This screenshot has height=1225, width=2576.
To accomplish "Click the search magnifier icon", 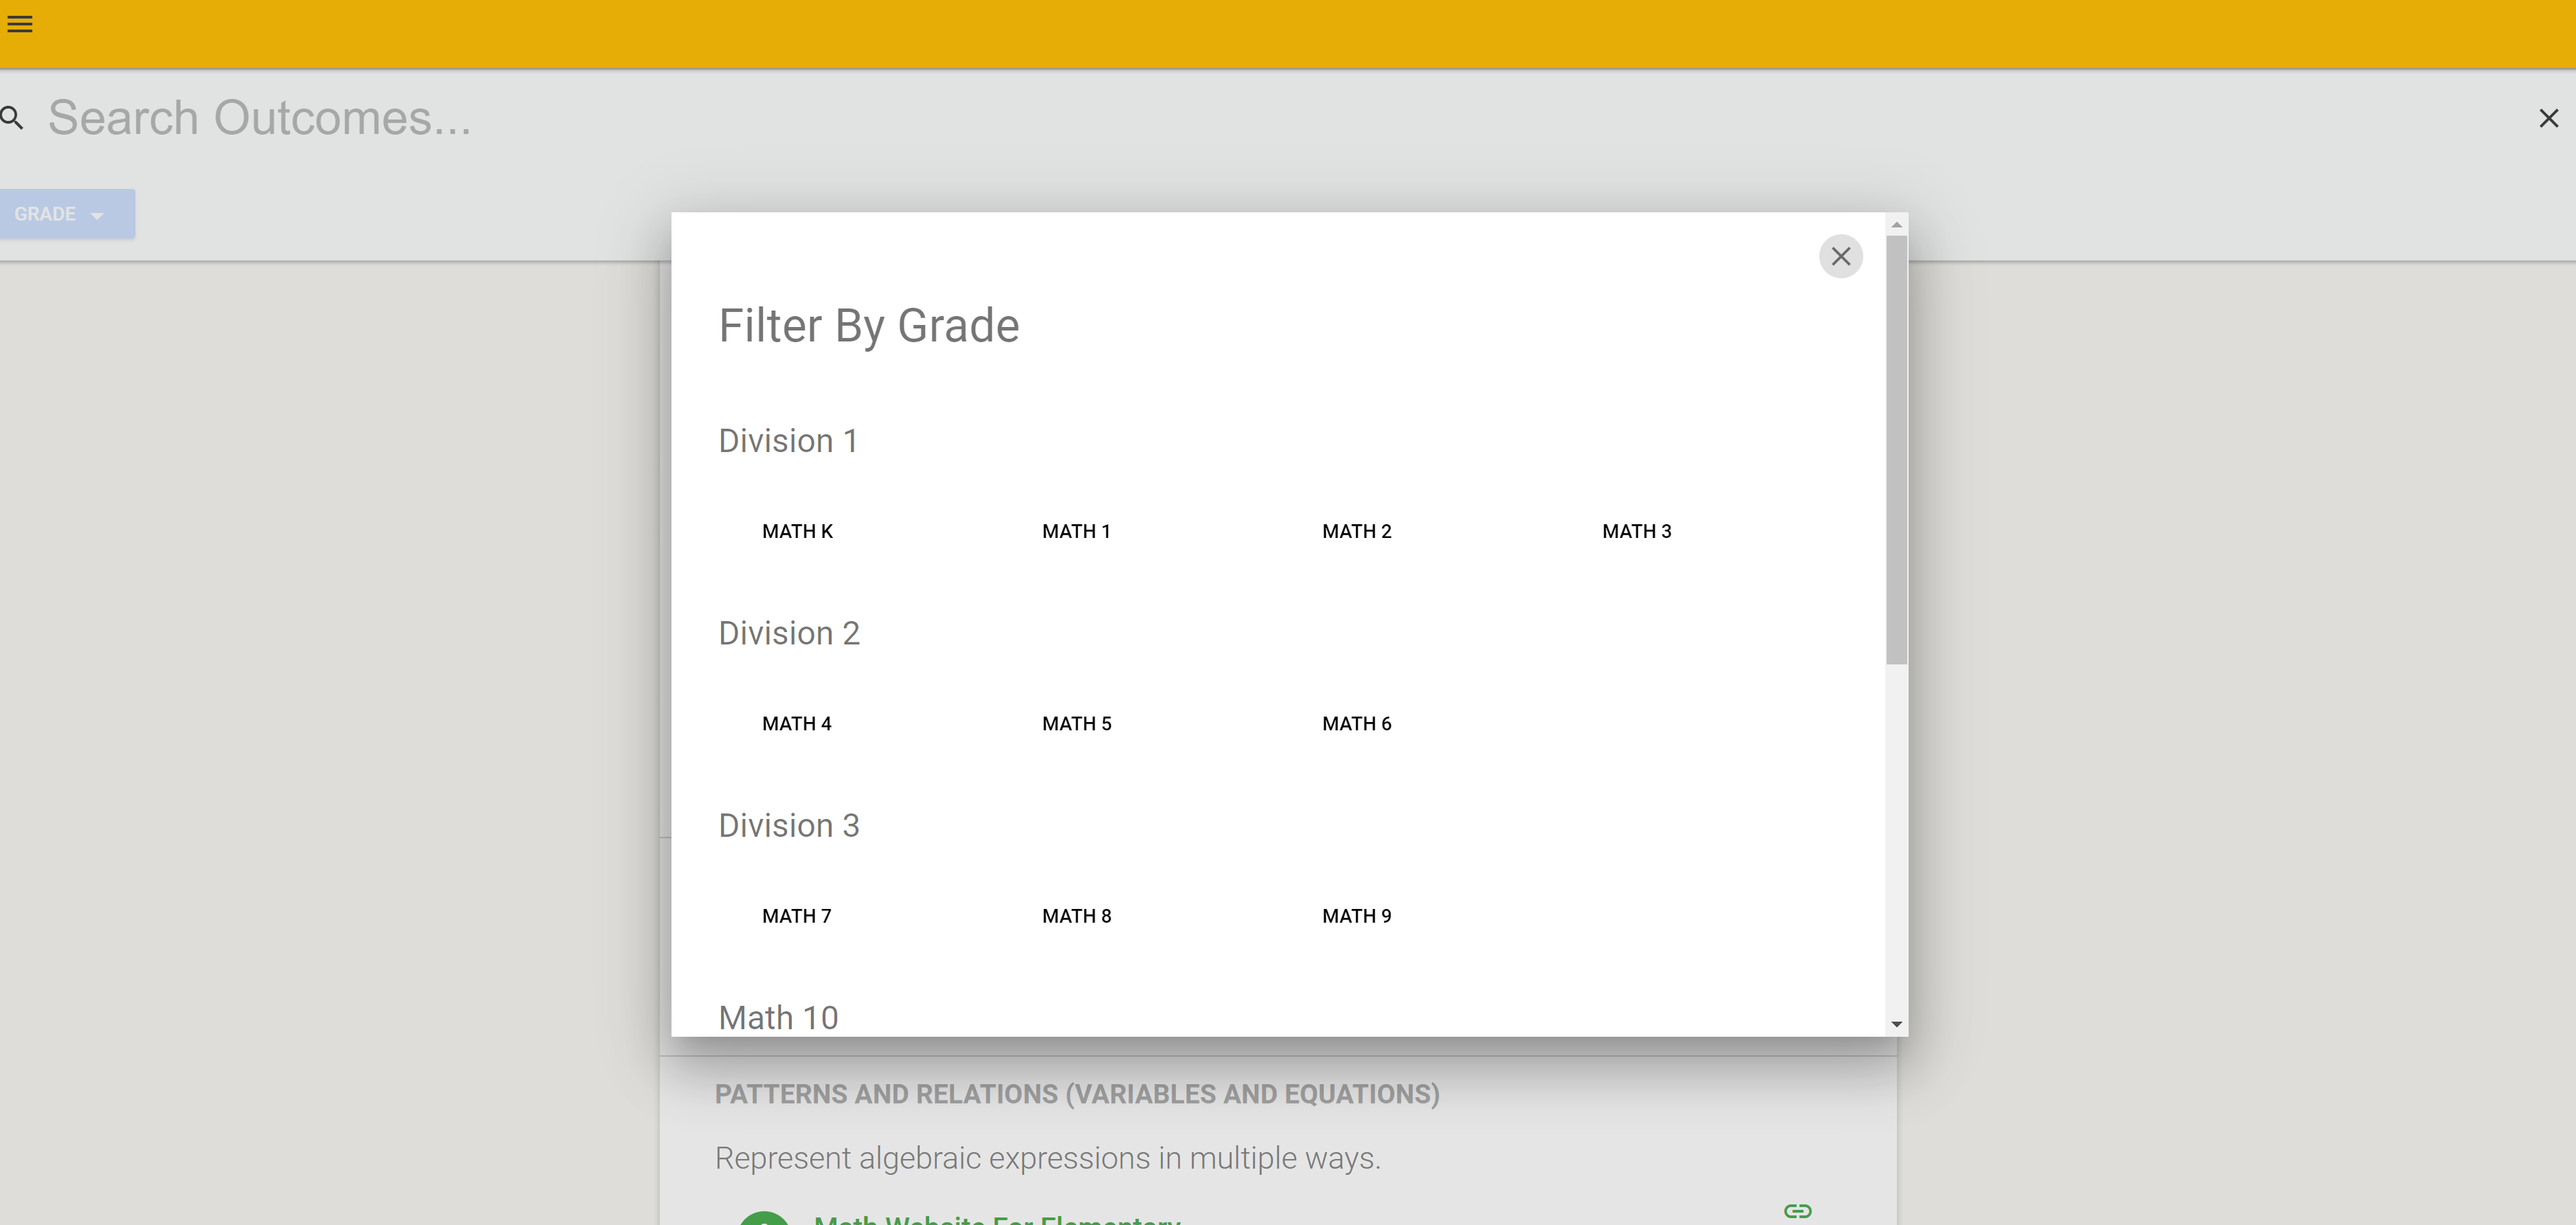I will click(12, 118).
